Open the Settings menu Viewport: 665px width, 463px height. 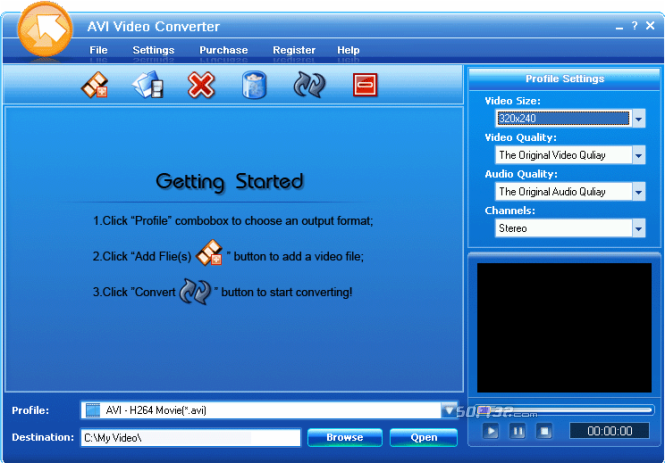pyautogui.click(x=154, y=50)
